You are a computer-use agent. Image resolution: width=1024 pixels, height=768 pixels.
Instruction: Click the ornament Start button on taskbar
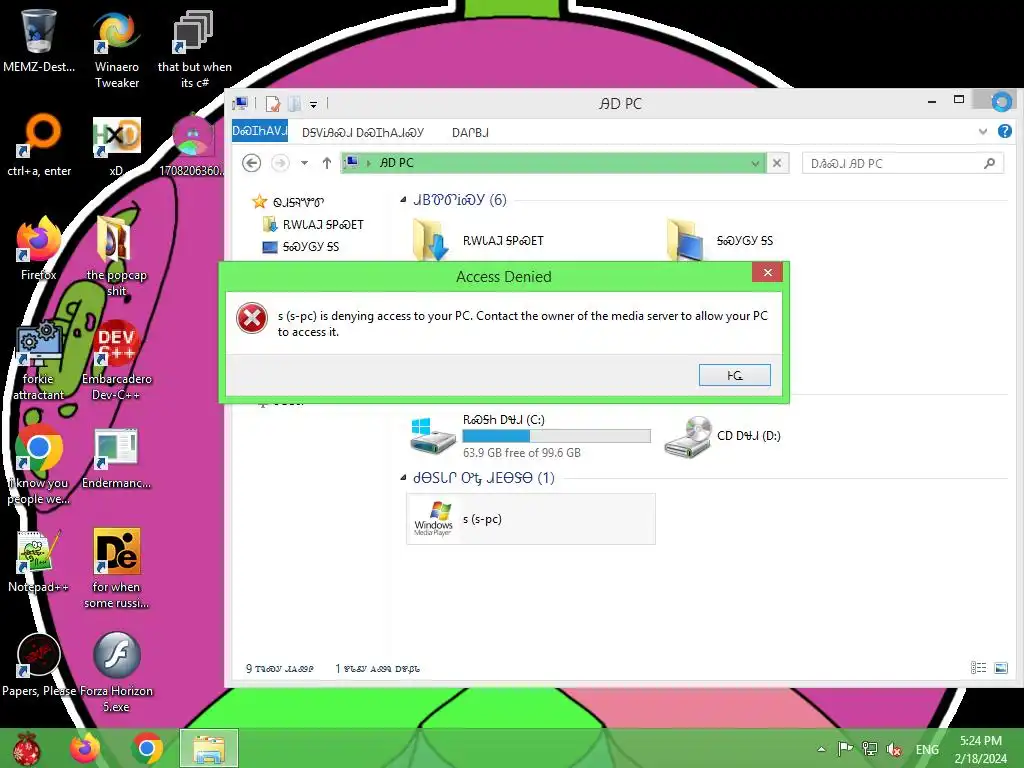(27, 748)
